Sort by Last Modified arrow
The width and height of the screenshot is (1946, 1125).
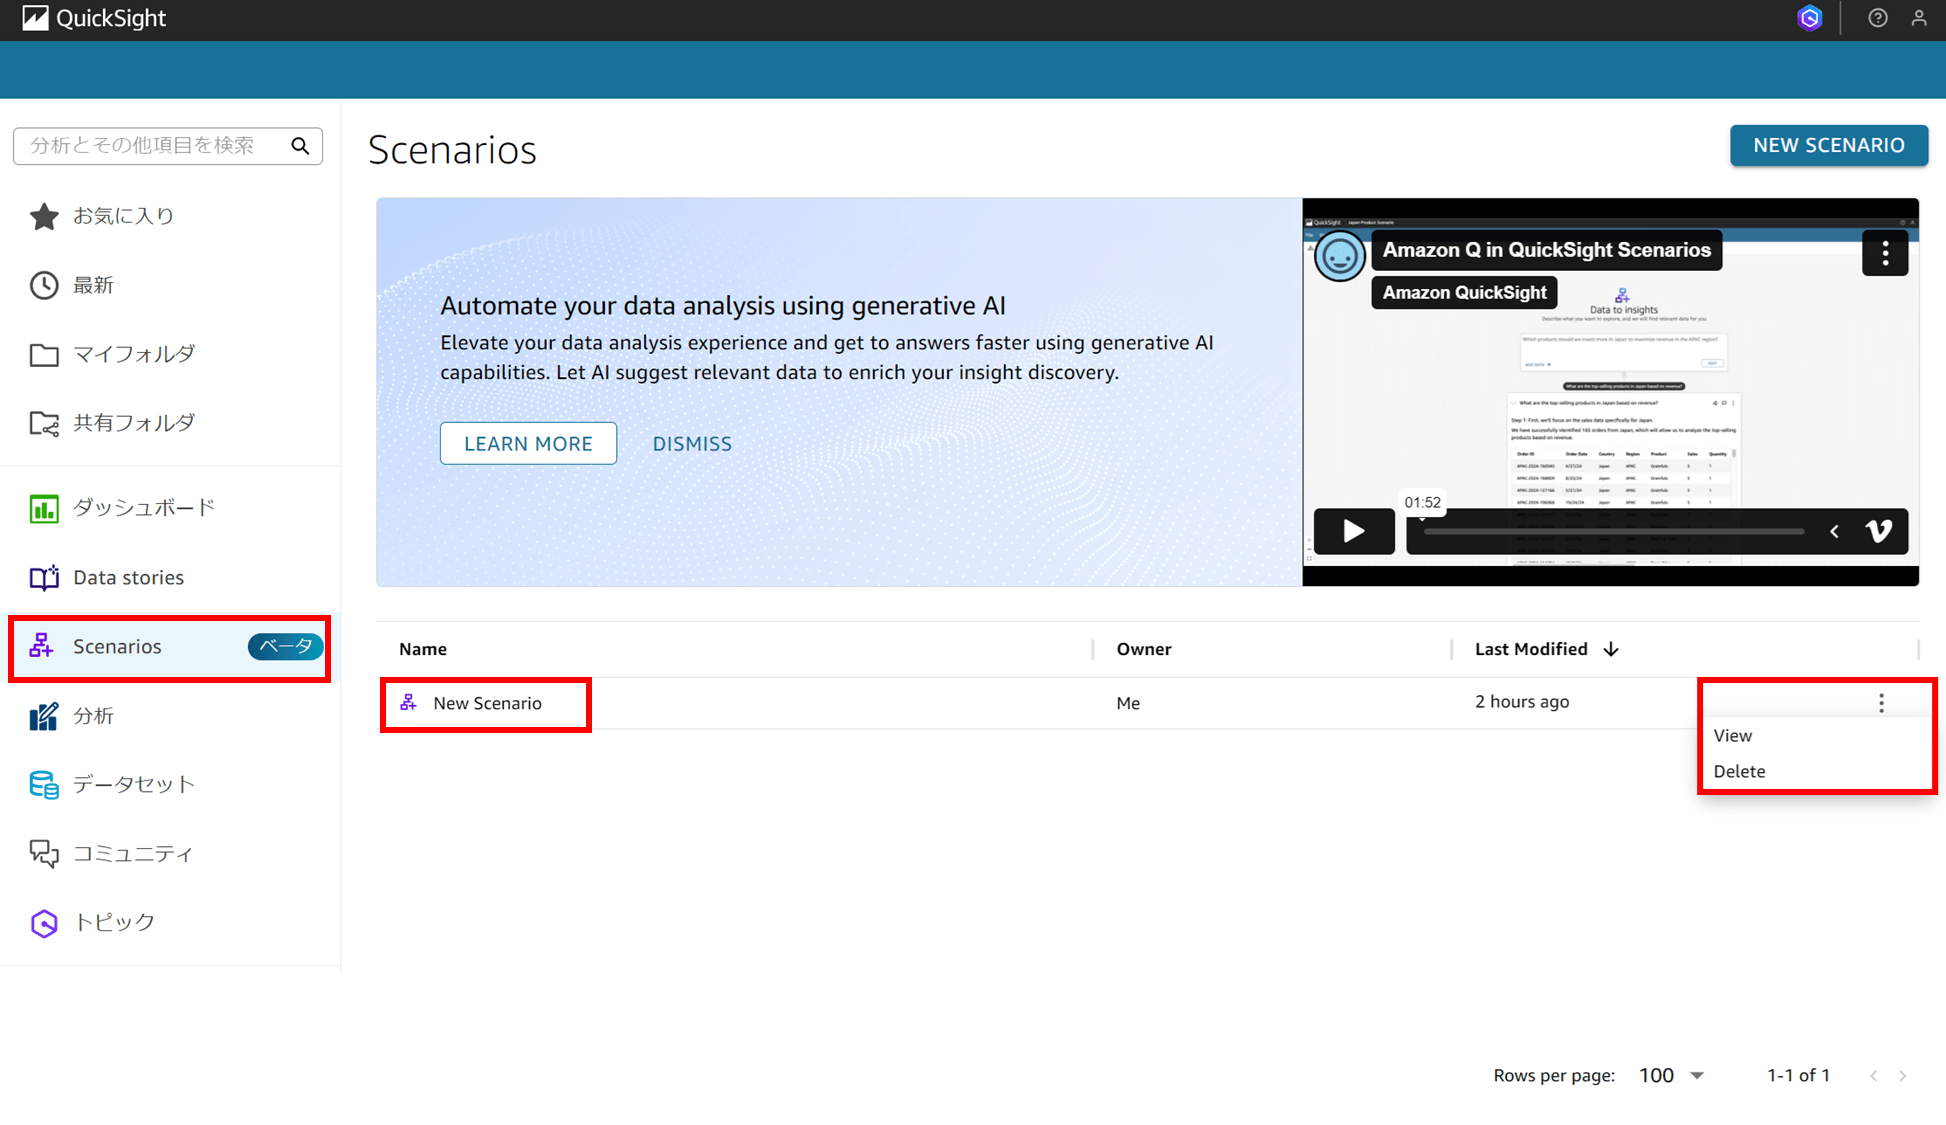[x=1610, y=649]
